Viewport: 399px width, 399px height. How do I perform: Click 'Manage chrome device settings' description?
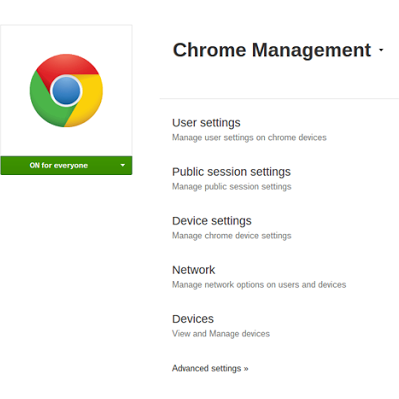(x=232, y=235)
